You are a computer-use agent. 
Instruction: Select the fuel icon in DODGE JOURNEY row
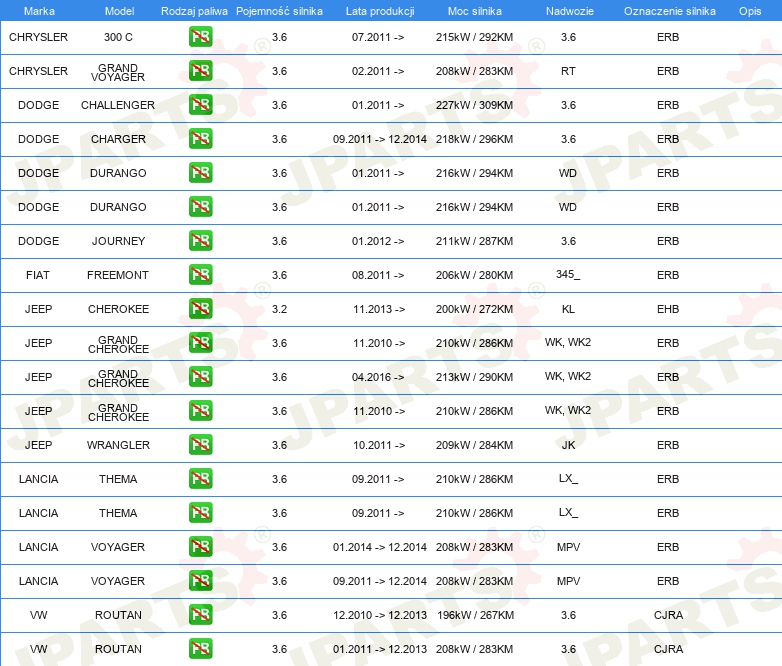click(x=200, y=241)
